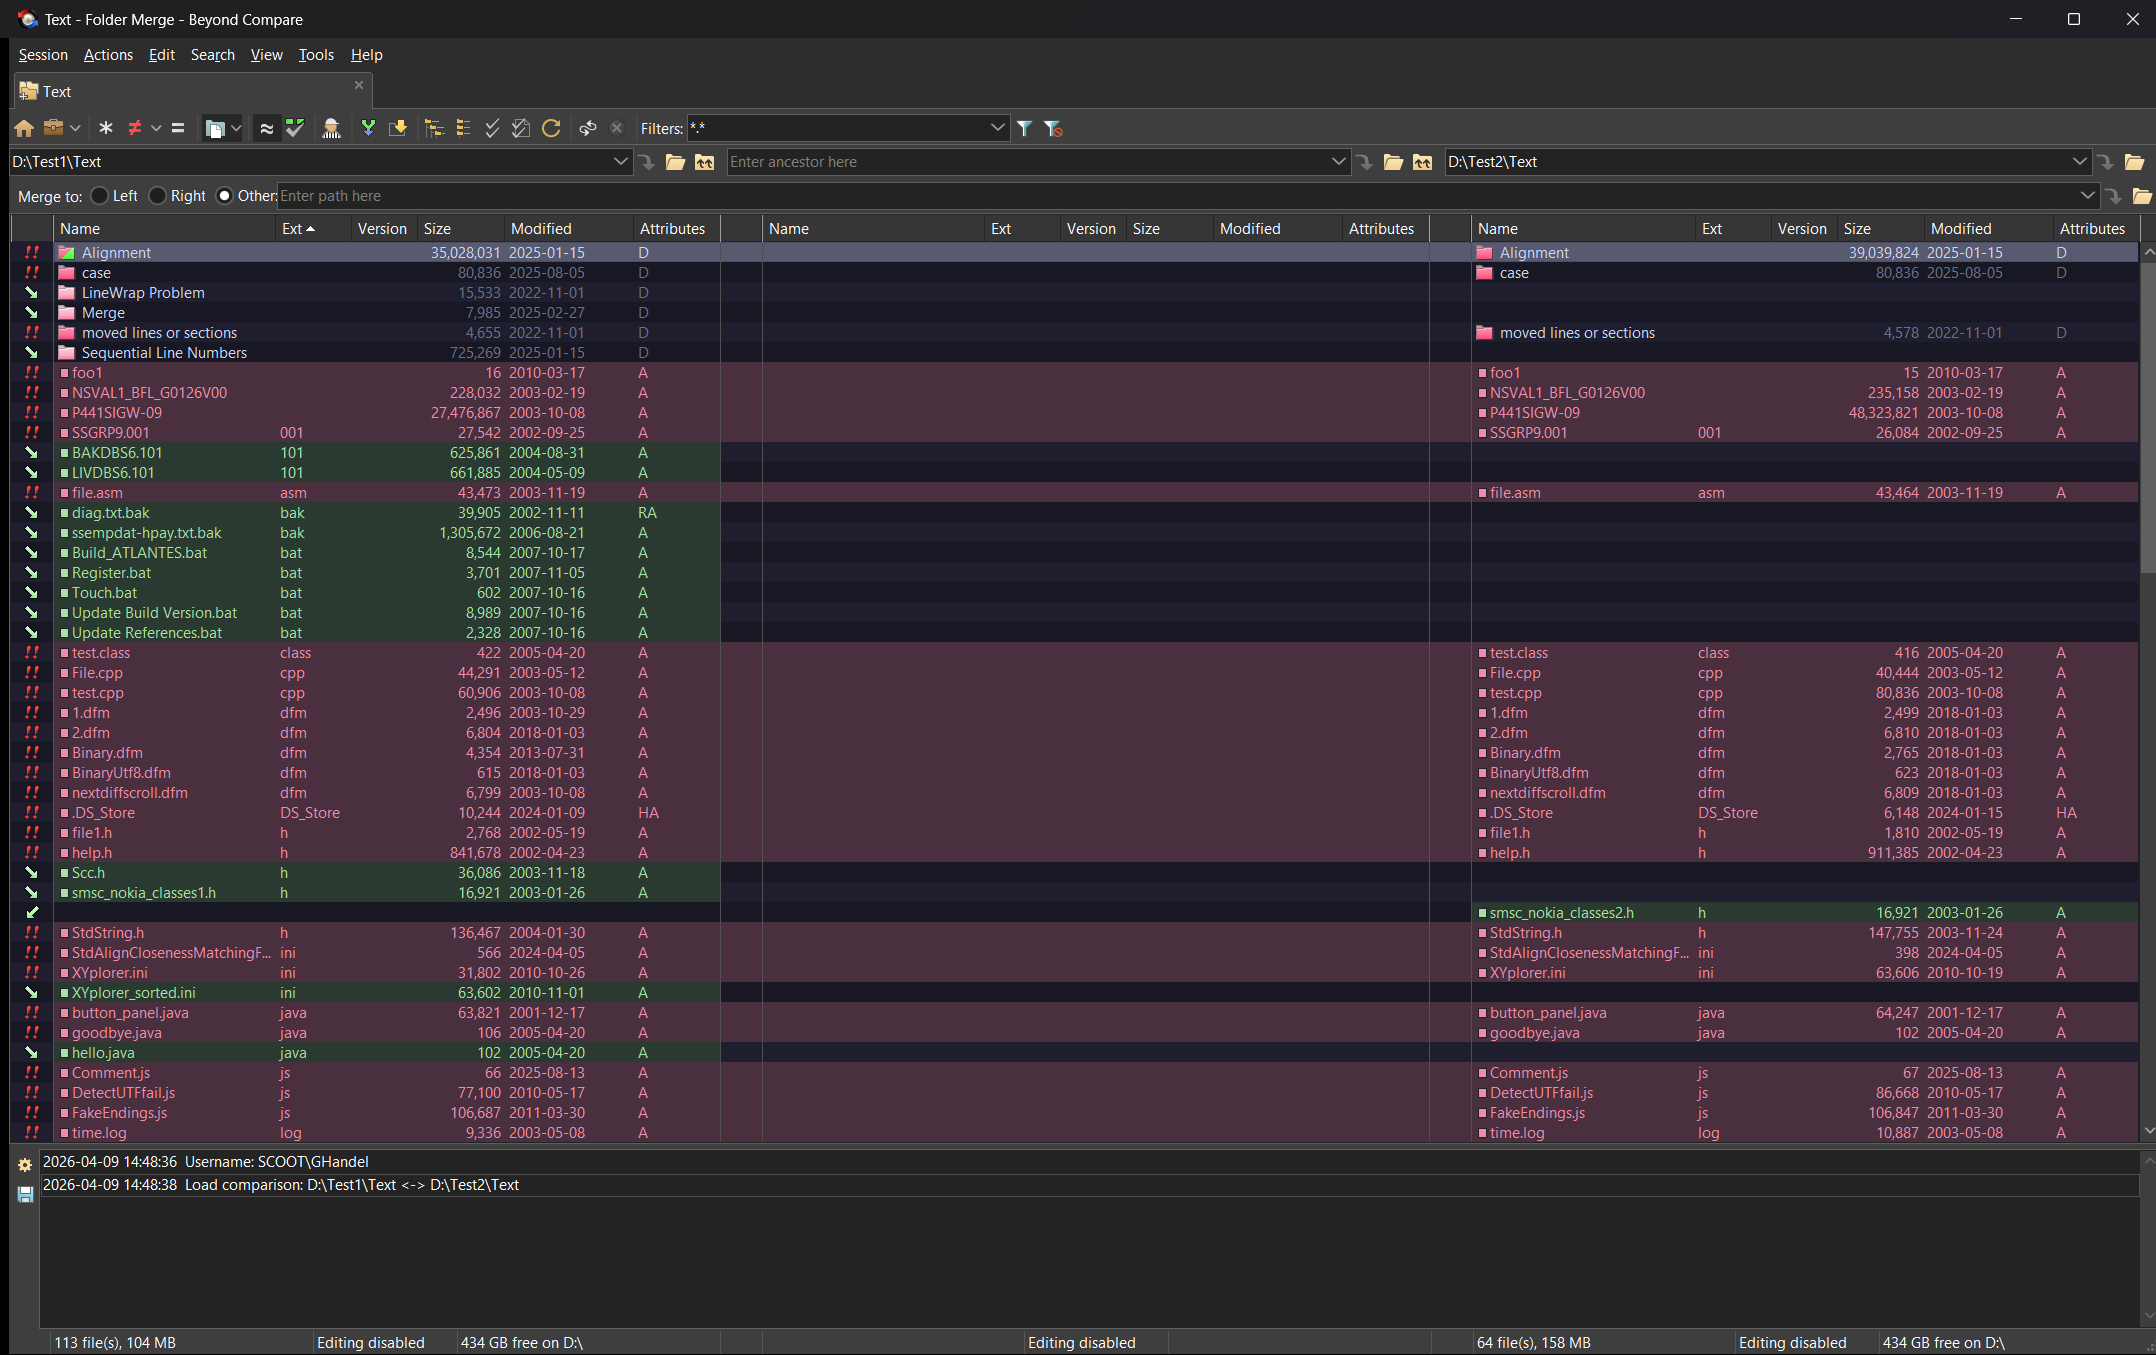Click the Refresh circular arrow icon
This screenshot has width=2156, height=1355.
click(551, 128)
